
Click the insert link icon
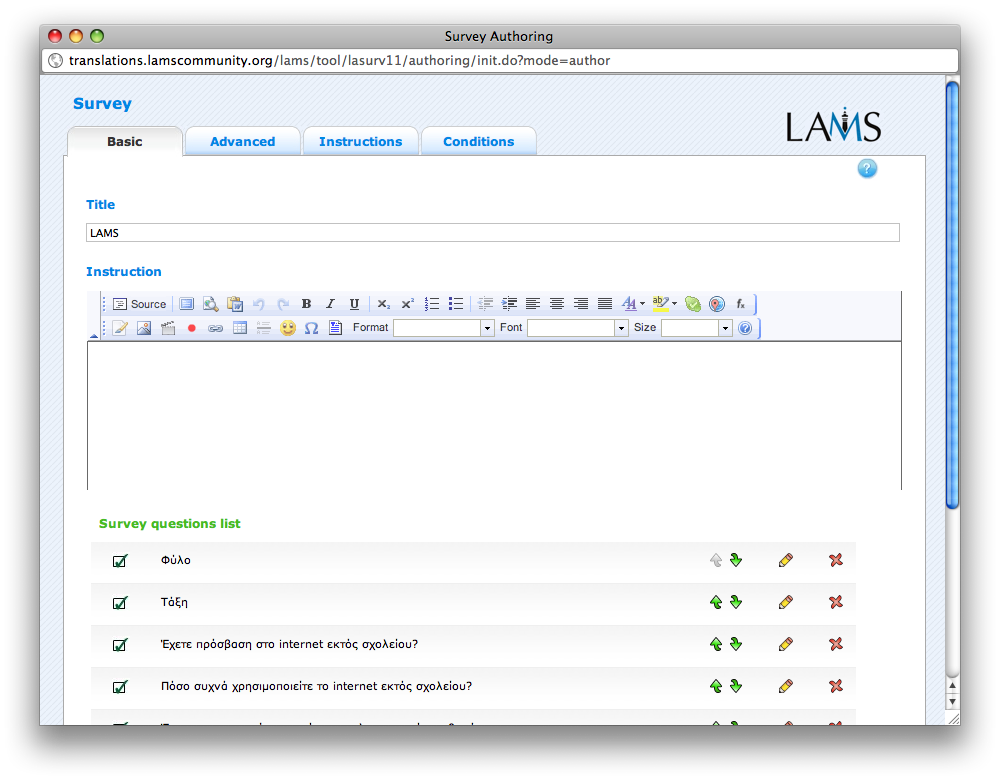tap(215, 328)
